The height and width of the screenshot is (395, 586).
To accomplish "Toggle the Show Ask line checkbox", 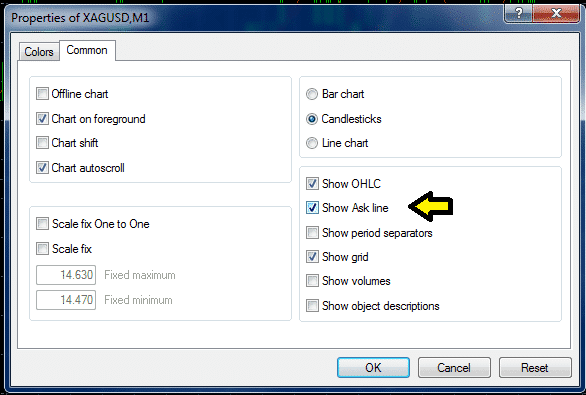I will (x=312, y=207).
